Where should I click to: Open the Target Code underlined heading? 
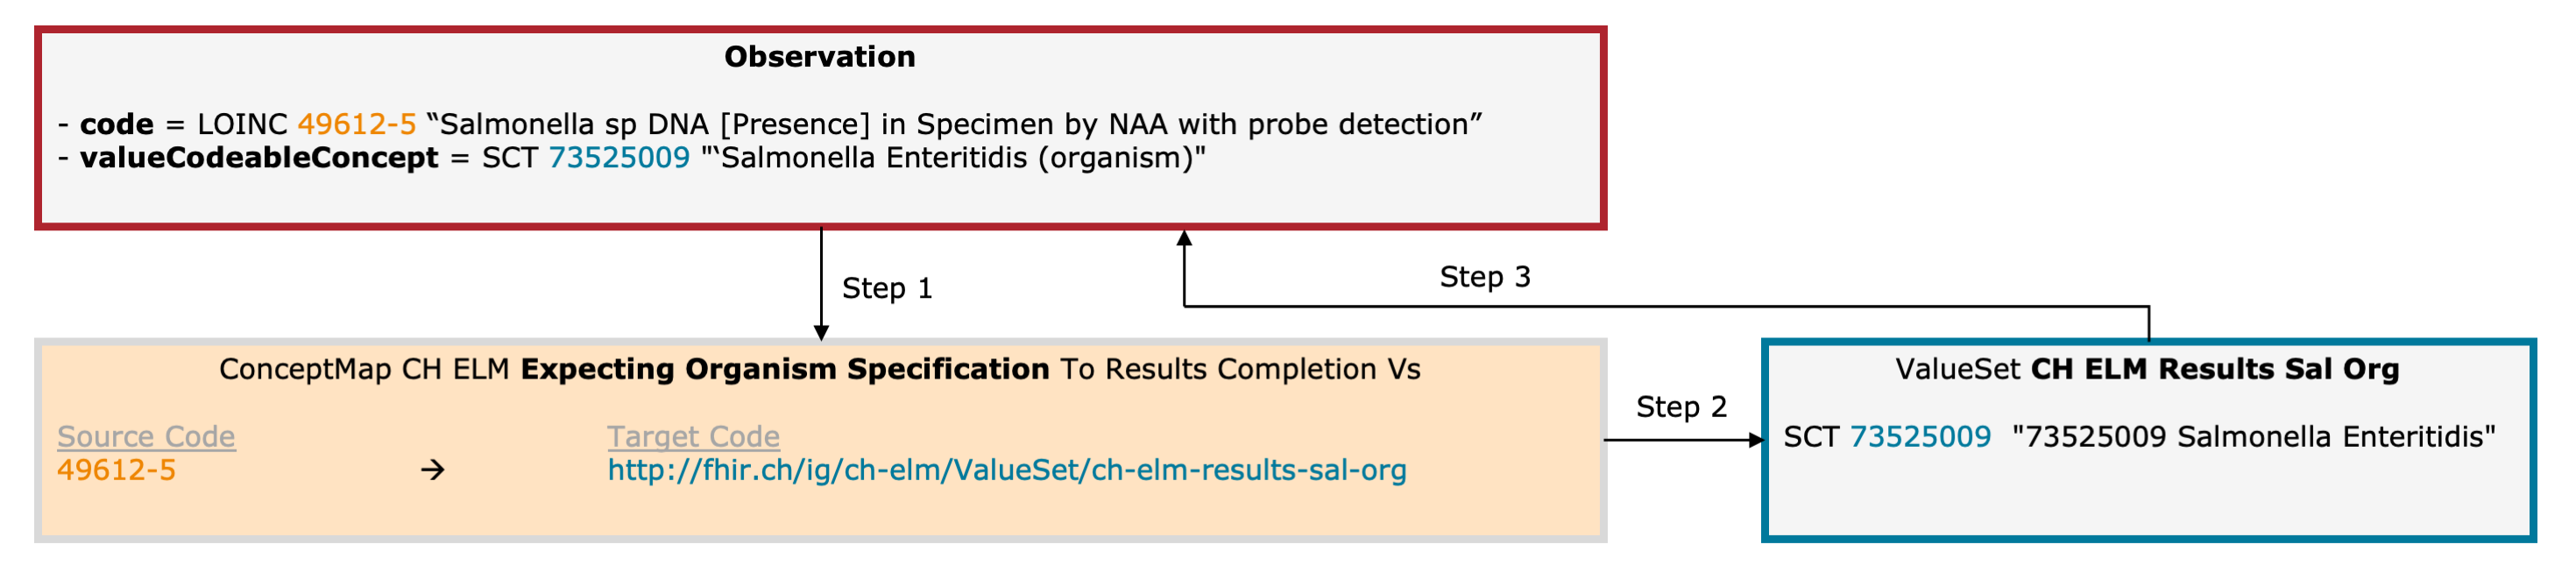click(693, 437)
